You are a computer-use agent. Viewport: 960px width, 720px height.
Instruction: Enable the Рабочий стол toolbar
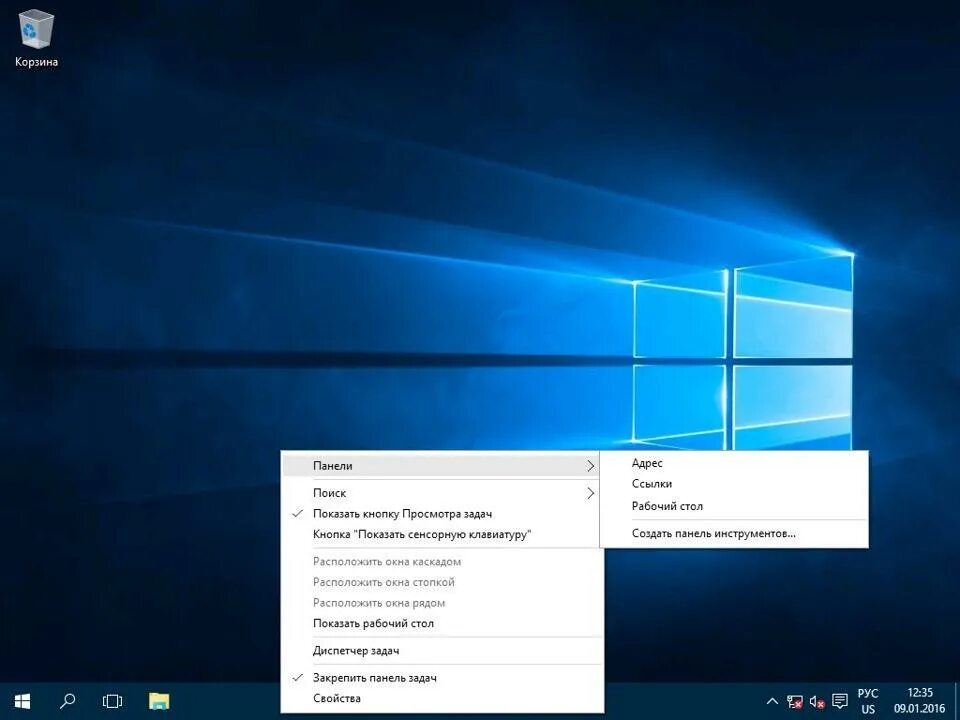(733, 506)
